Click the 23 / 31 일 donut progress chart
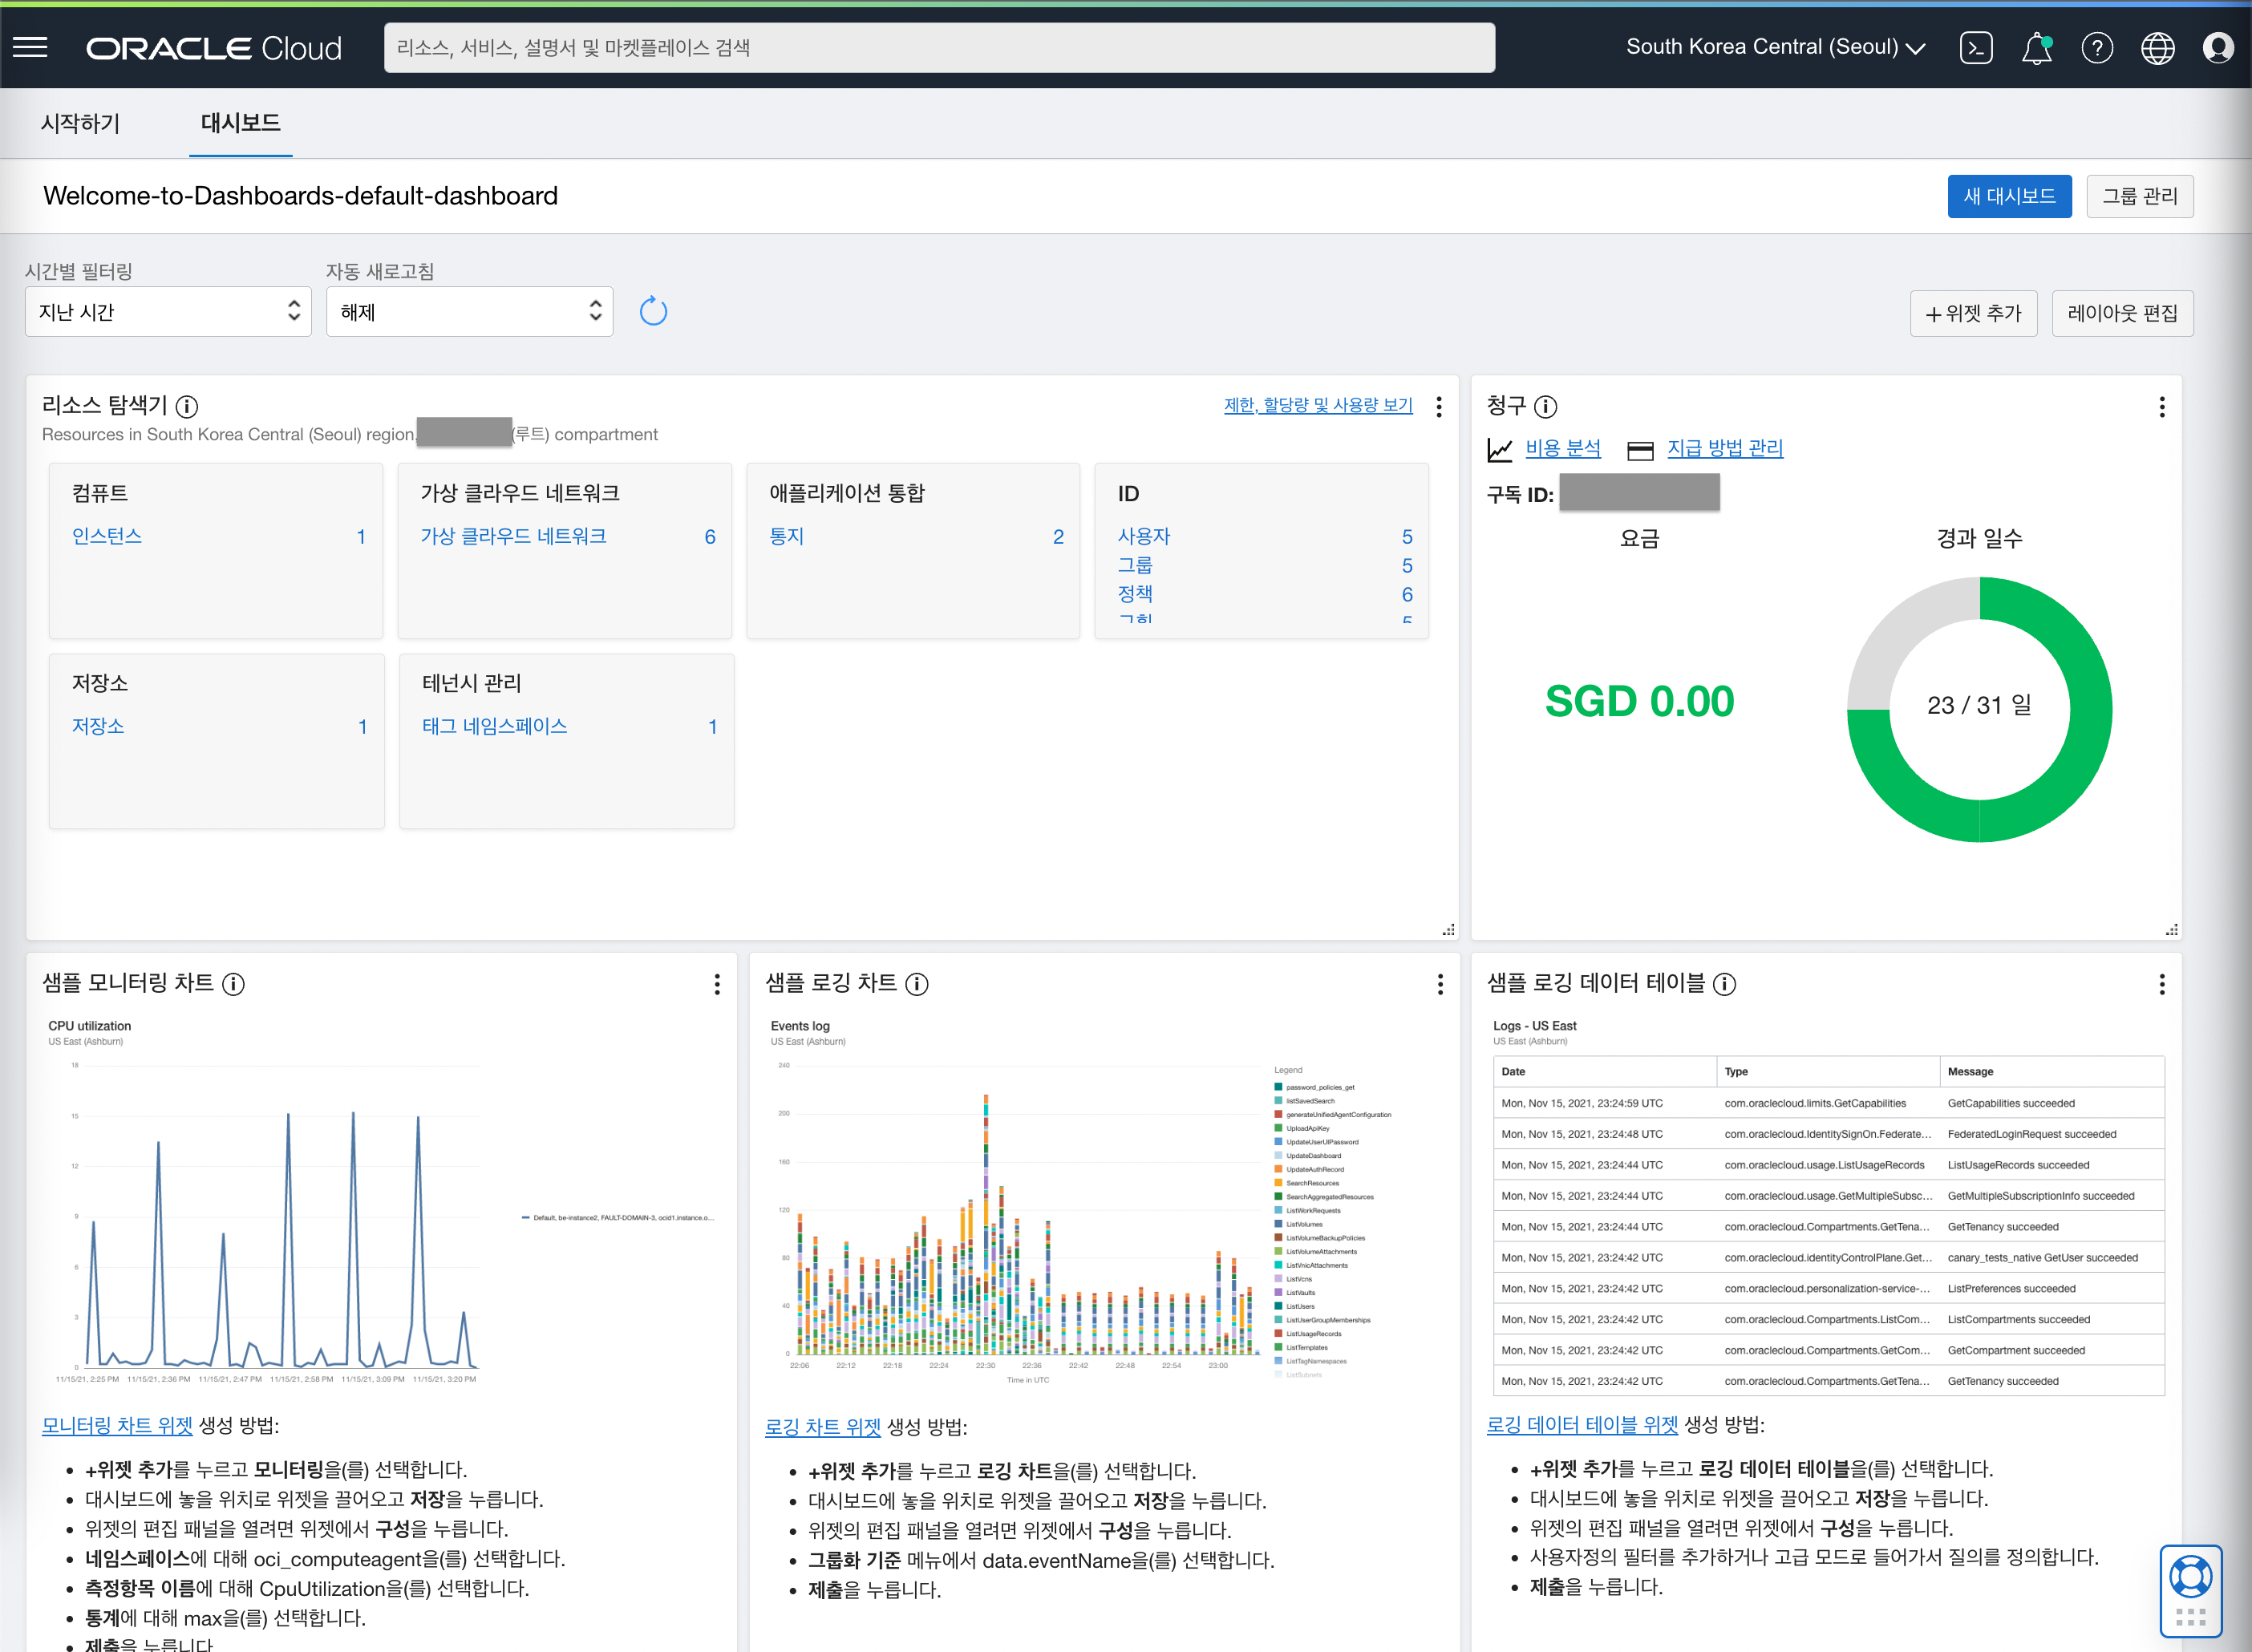 point(1979,709)
